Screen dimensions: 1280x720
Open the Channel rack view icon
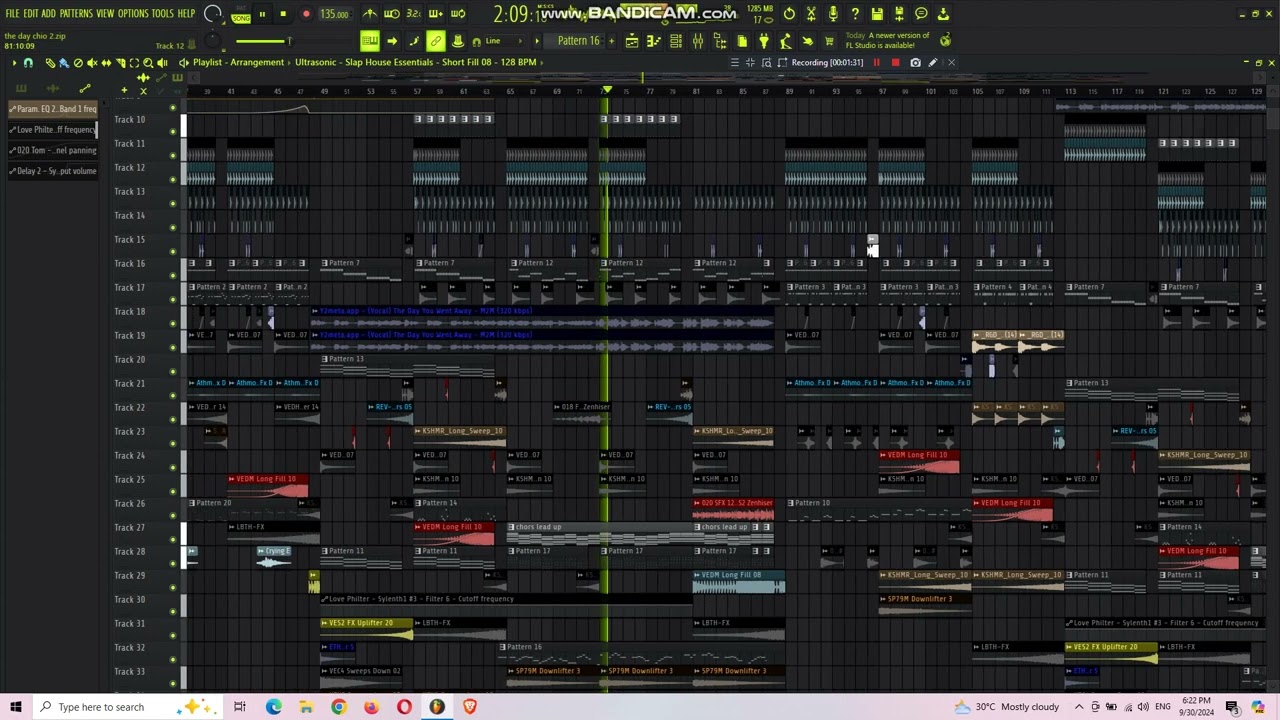coord(676,41)
